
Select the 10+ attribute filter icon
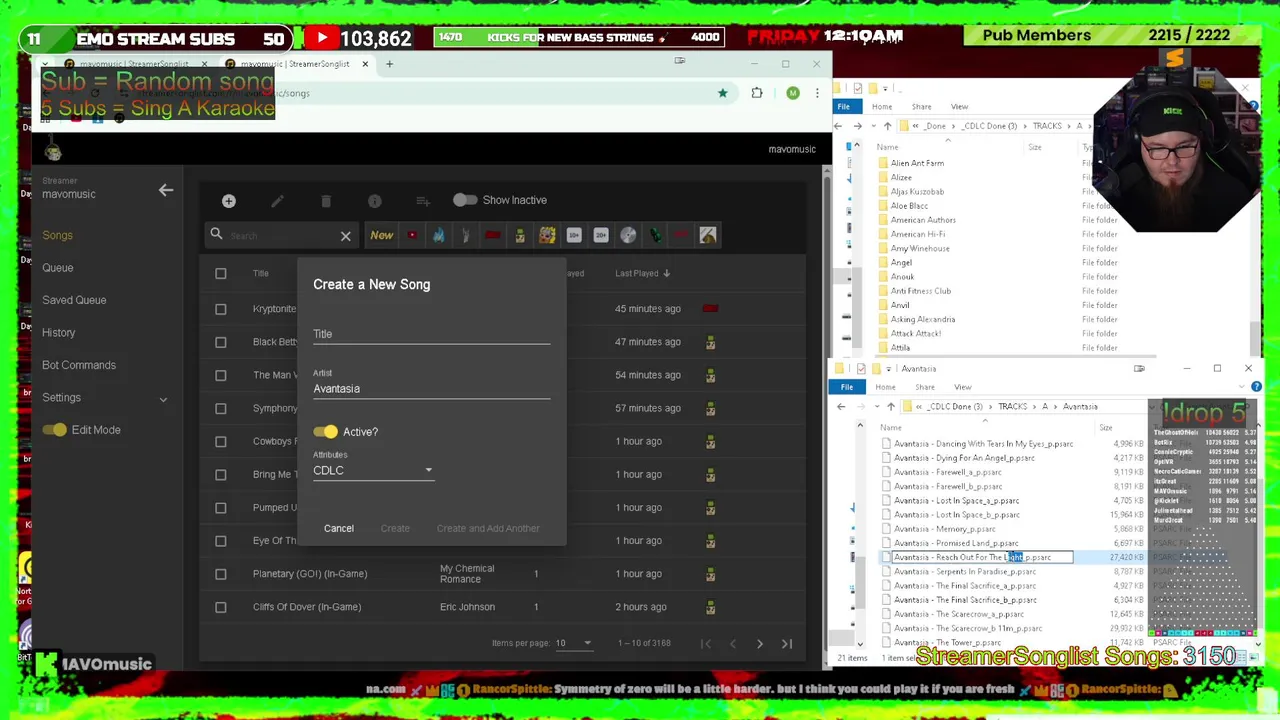pos(574,235)
